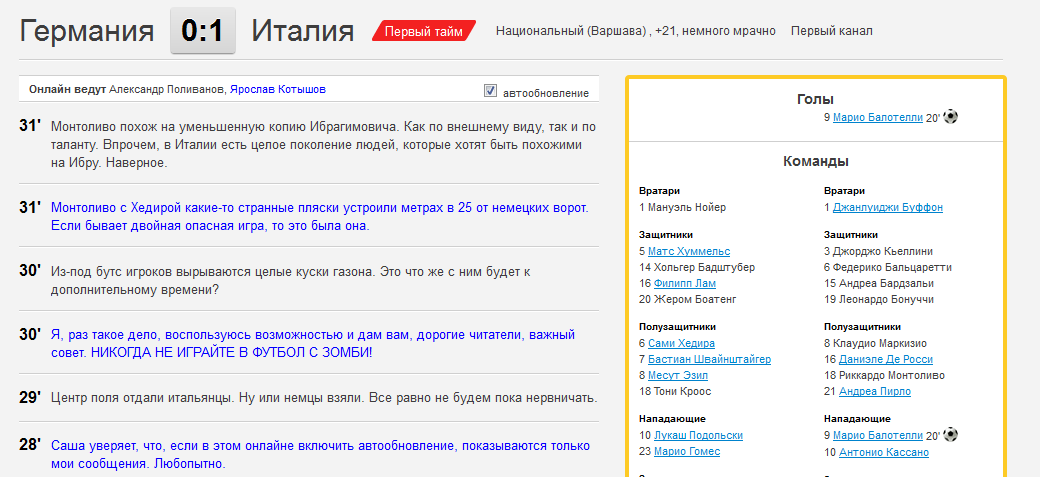Click the soccer ball icon in Голы section
Image resolution: width=1040 pixels, height=477 pixels.
tap(950, 117)
